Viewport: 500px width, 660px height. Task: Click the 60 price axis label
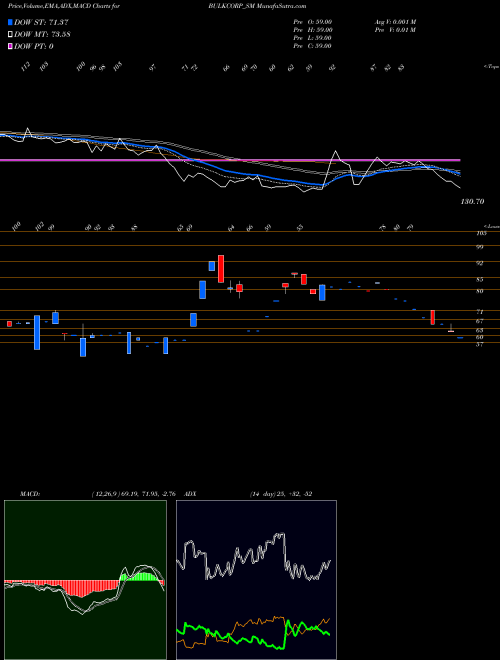pyautogui.click(x=479, y=337)
